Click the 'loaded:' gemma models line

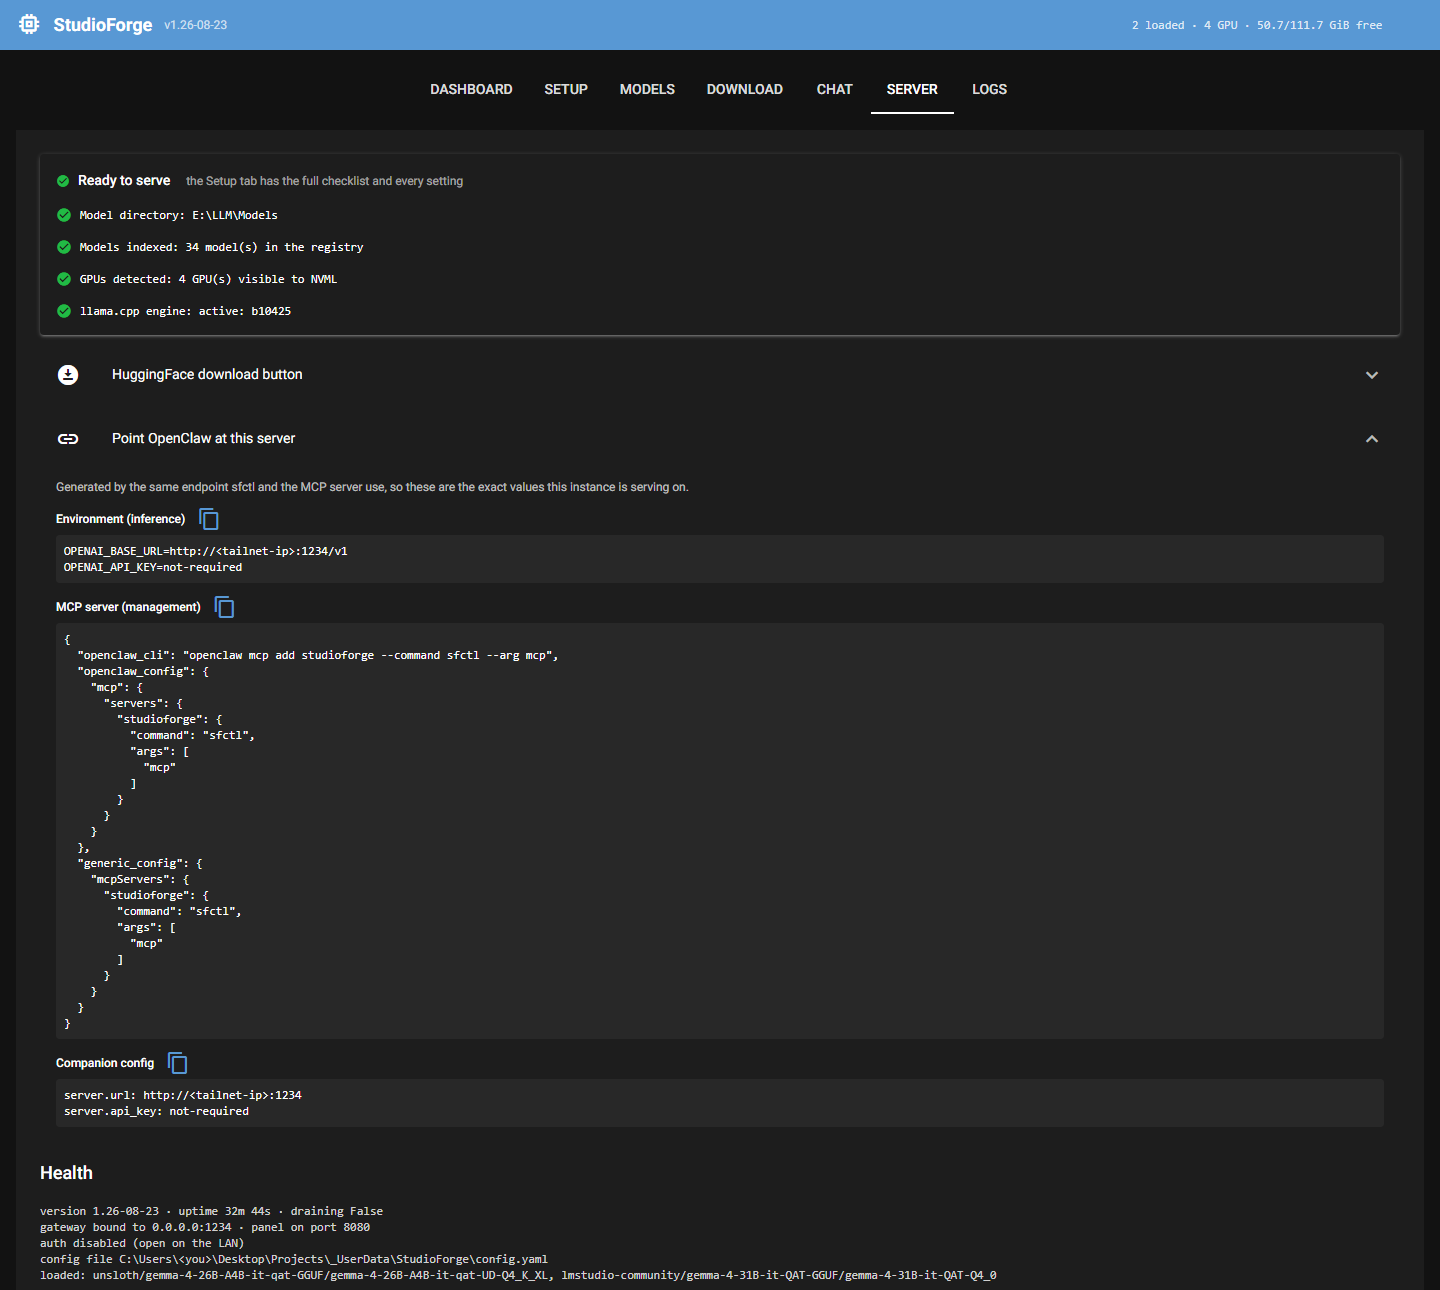tap(518, 1275)
